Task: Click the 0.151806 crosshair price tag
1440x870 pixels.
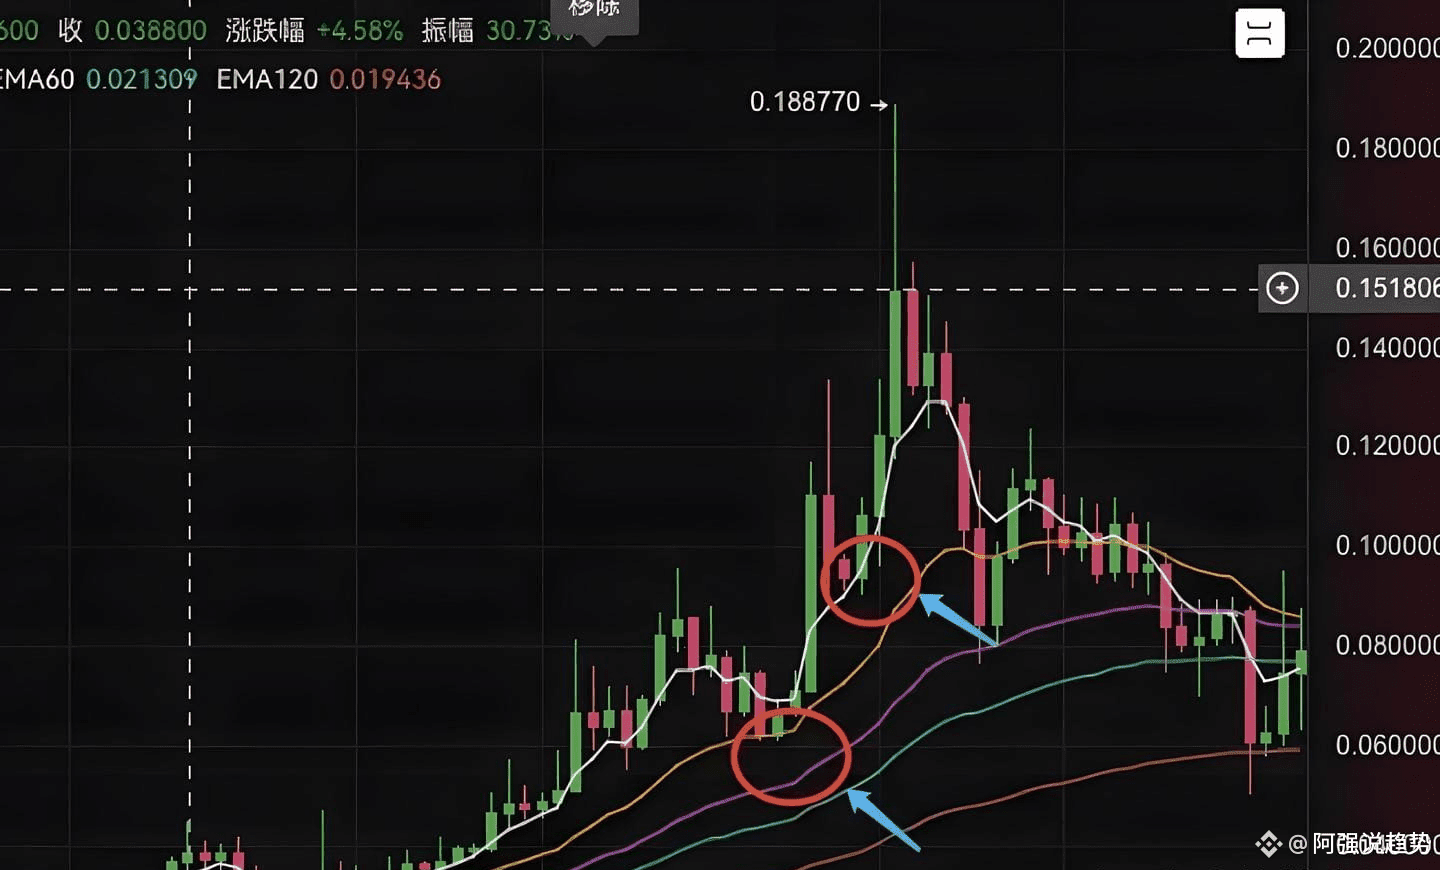Action: pos(1387,288)
